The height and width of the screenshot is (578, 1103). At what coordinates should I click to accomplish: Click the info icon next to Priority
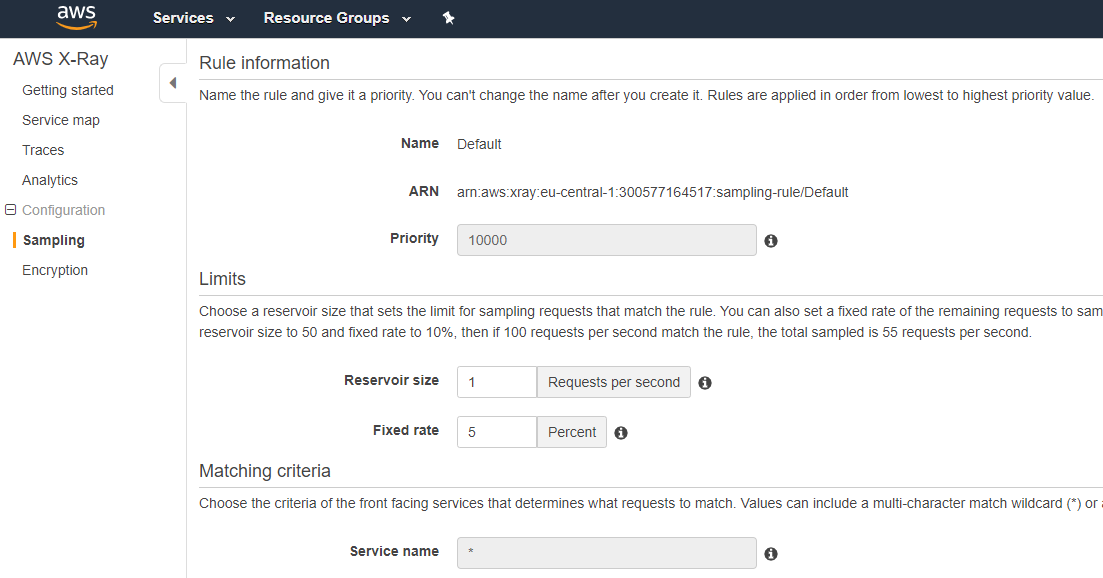[x=771, y=240]
